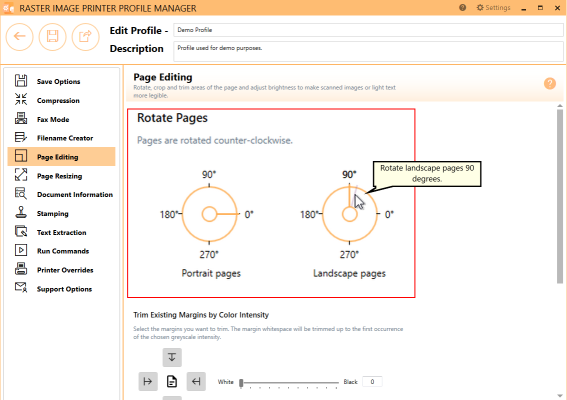Image resolution: width=567 pixels, height=400 pixels.
Task: Click 'Trim Existing Margins by Color Intensity' heading
Action: click(x=201, y=315)
